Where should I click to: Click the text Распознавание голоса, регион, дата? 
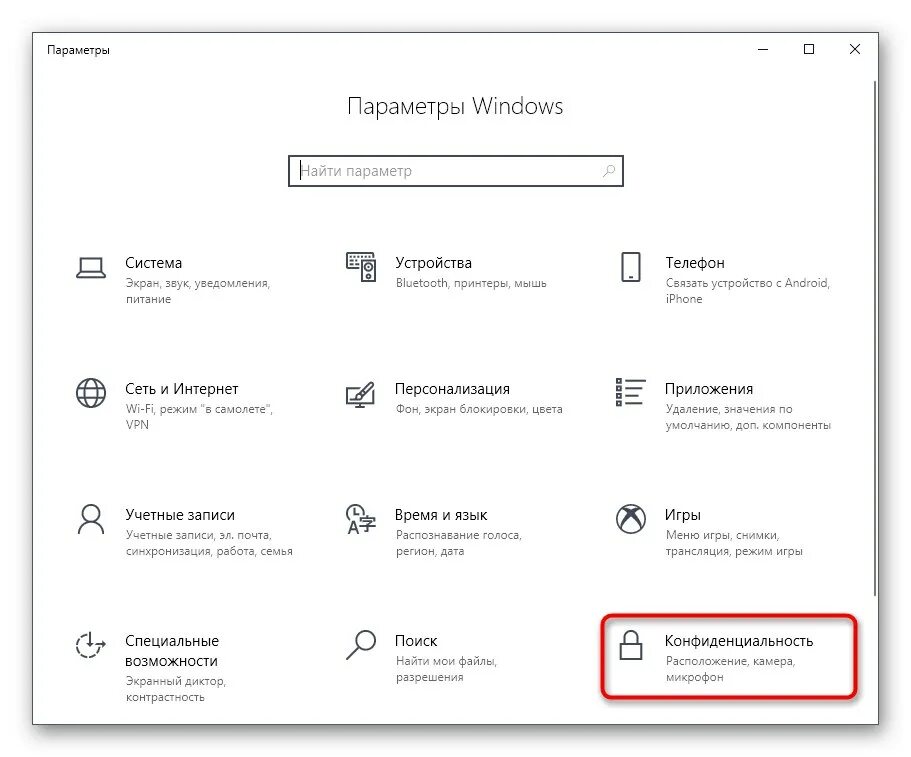[x=458, y=543]
